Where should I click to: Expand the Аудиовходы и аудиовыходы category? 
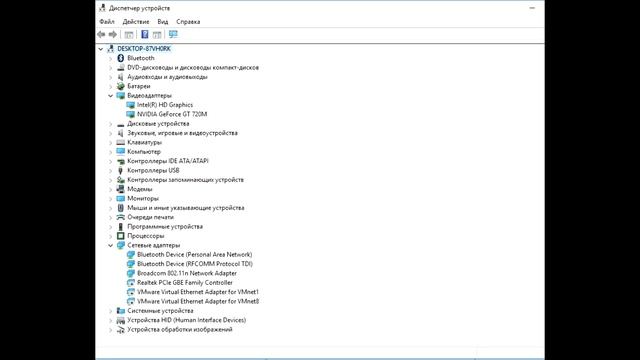[111, 77]
